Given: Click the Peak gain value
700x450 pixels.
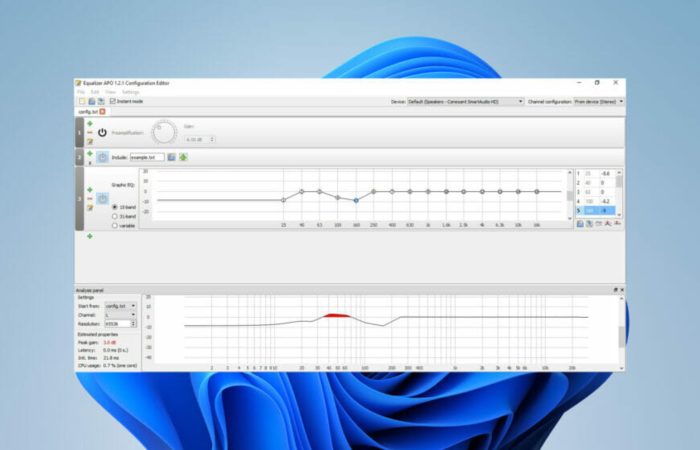Looking at the screenshot, I should click(x=109, y=342).
